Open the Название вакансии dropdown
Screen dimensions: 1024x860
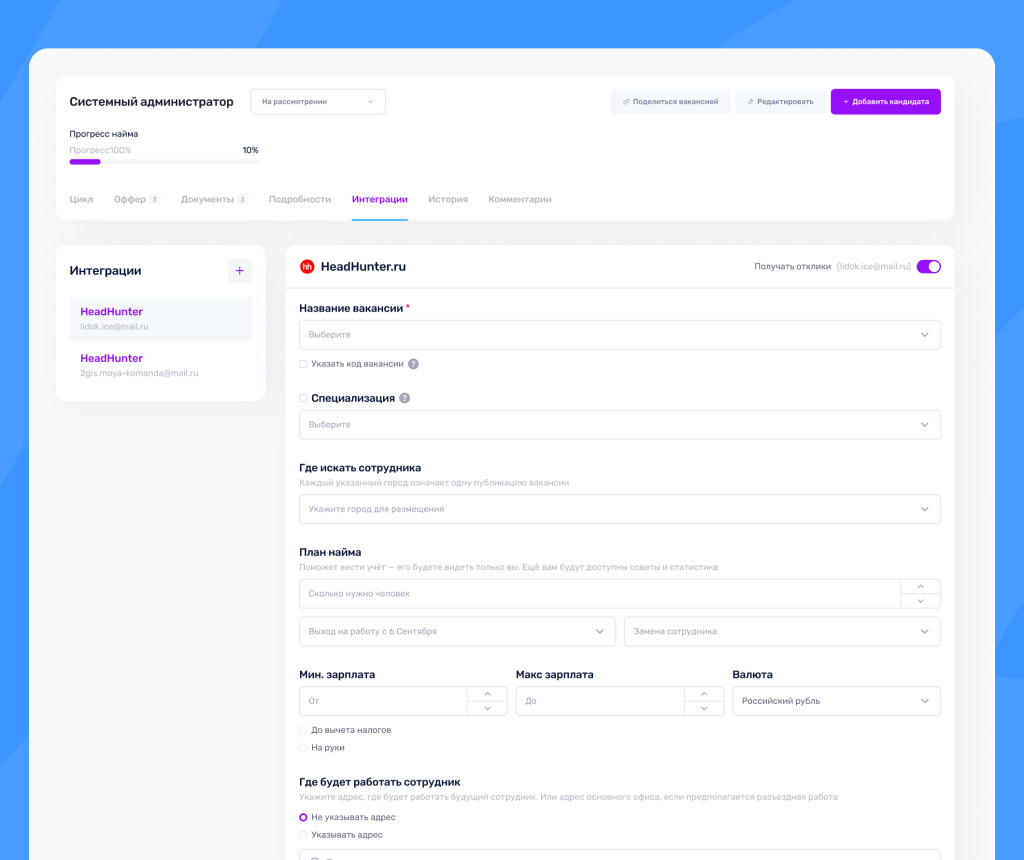tap(620, 335)
